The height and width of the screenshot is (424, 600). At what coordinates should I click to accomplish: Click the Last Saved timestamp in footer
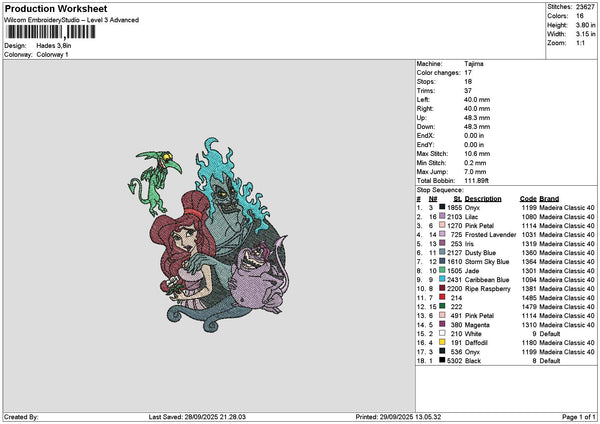(197, 417)
